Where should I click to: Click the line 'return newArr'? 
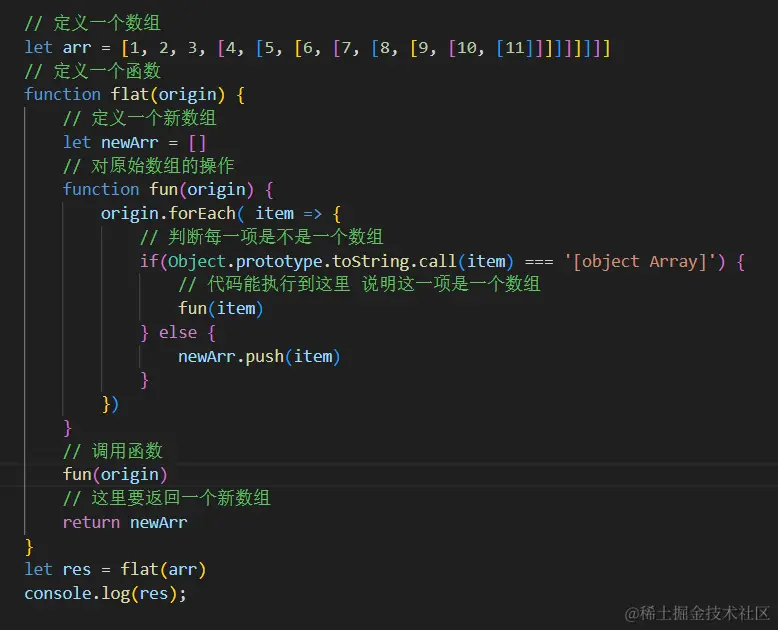pos(125,522)
